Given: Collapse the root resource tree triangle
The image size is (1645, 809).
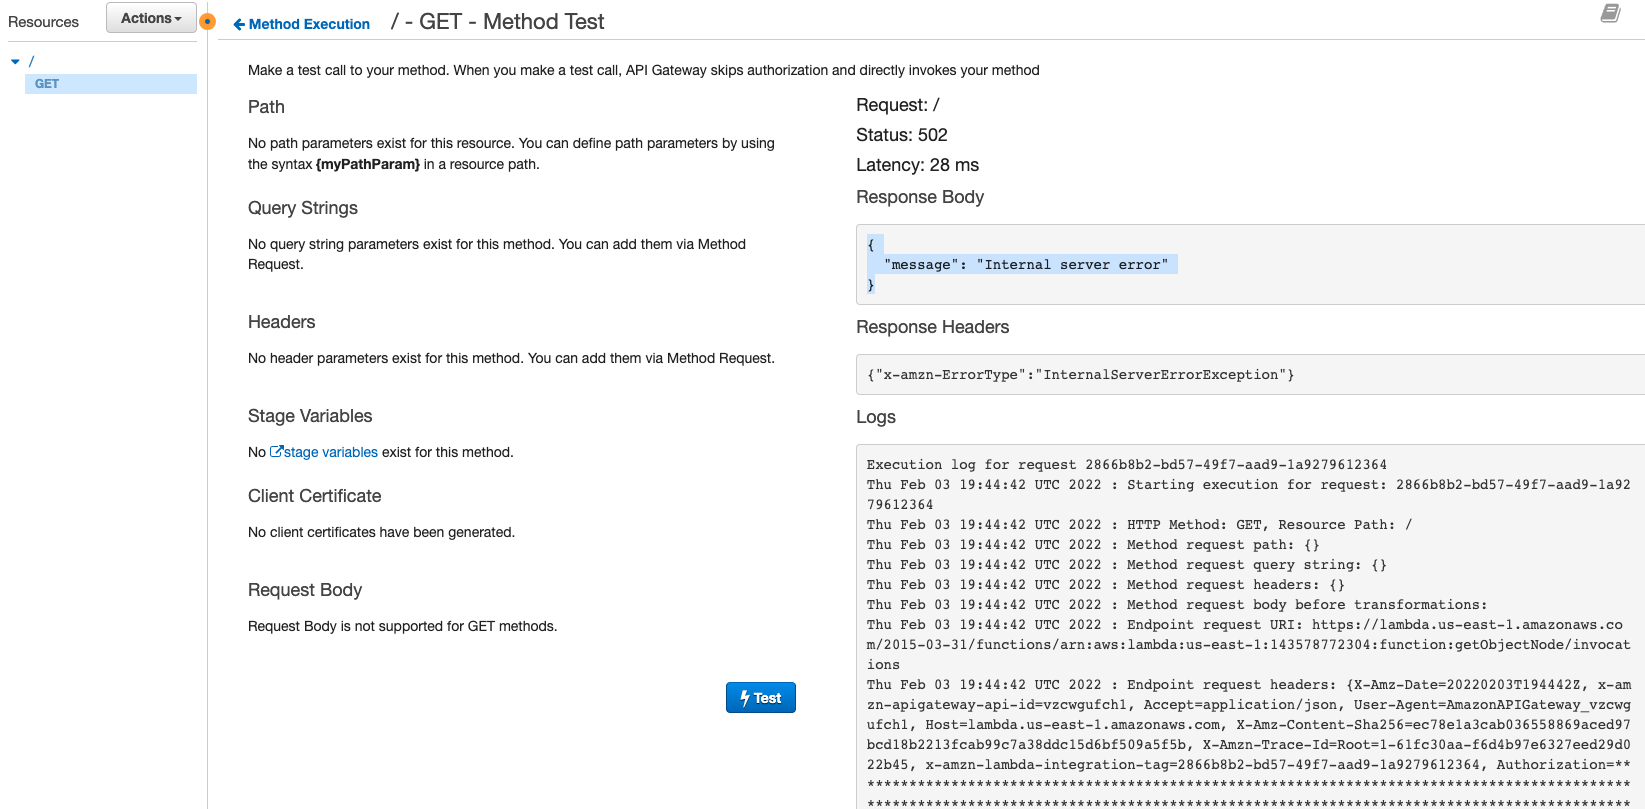Looking at the screenshot, I should pos(15,62).
